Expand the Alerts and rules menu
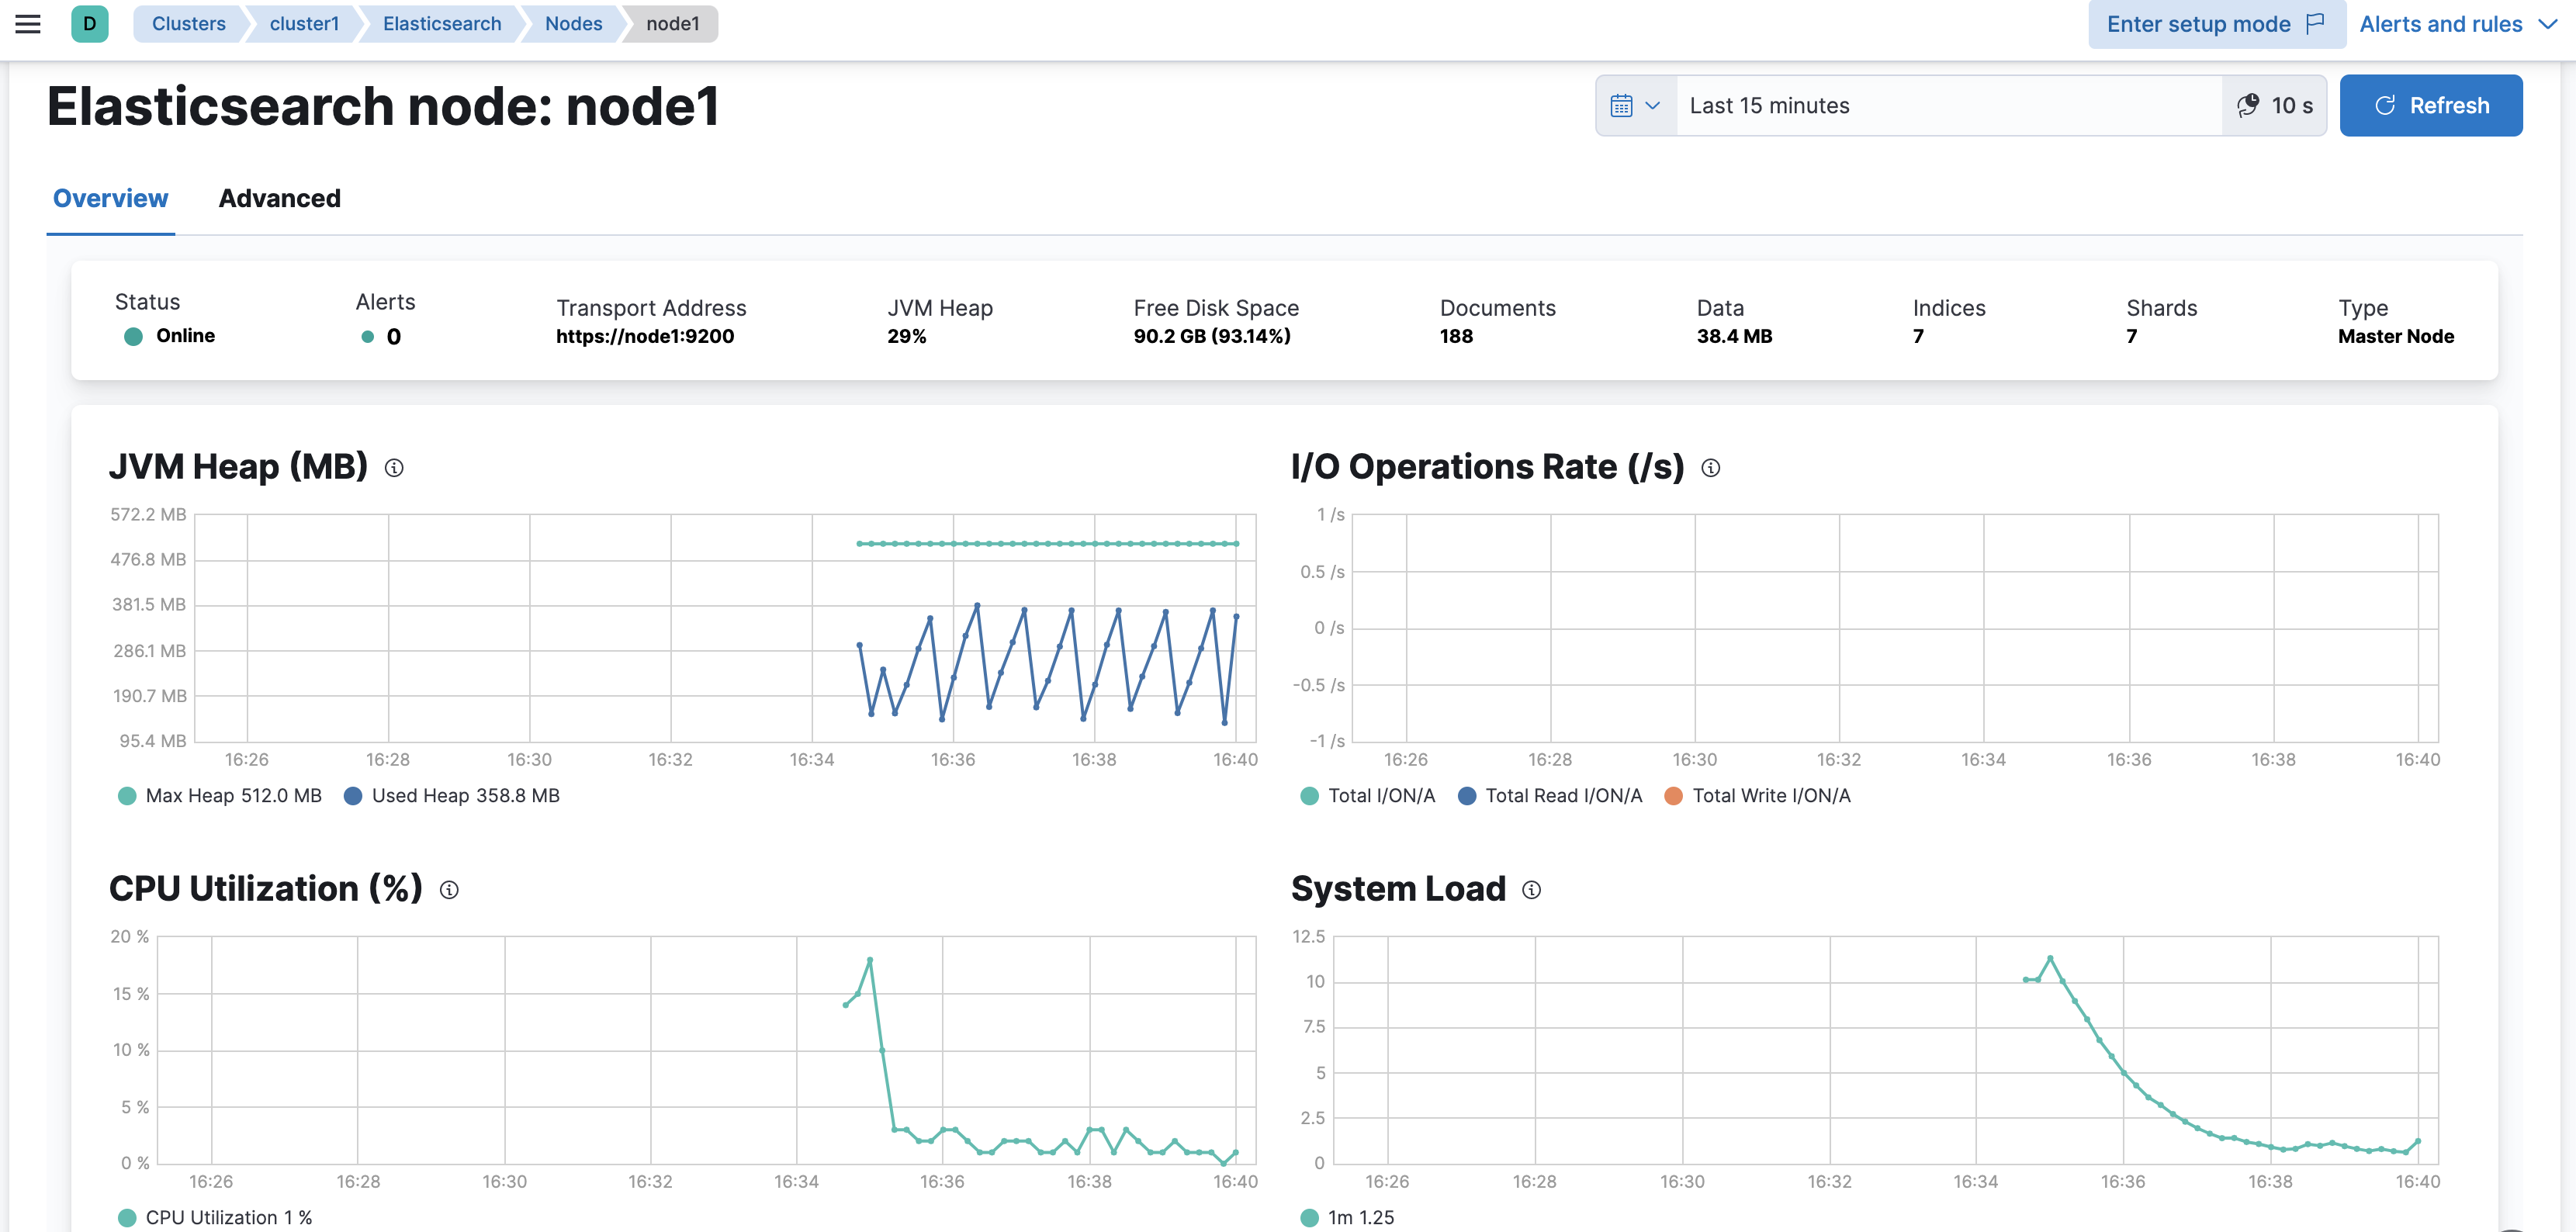The height and width of the screenshot is (1232, 2576). (x=2457, y=24)
